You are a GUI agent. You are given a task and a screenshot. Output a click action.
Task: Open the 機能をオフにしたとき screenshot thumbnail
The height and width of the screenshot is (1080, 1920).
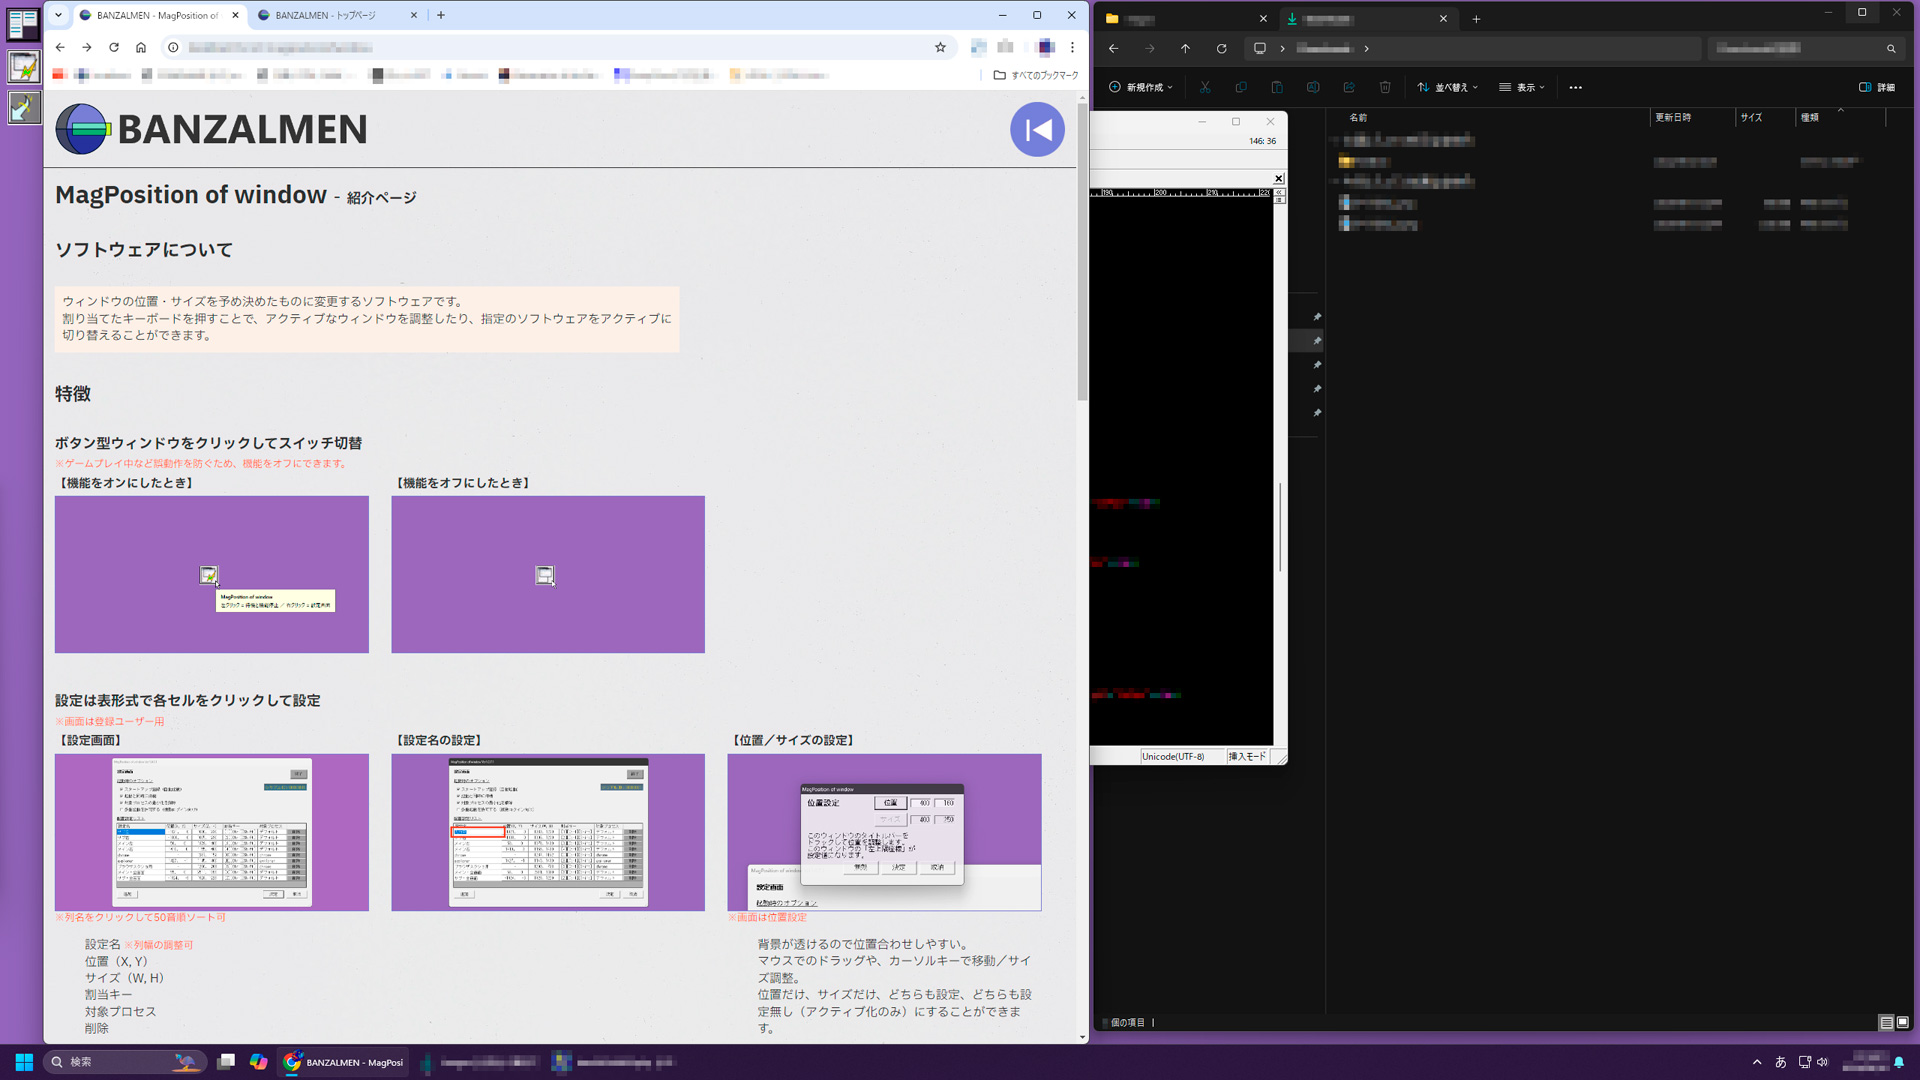click(x=548, y=574)
